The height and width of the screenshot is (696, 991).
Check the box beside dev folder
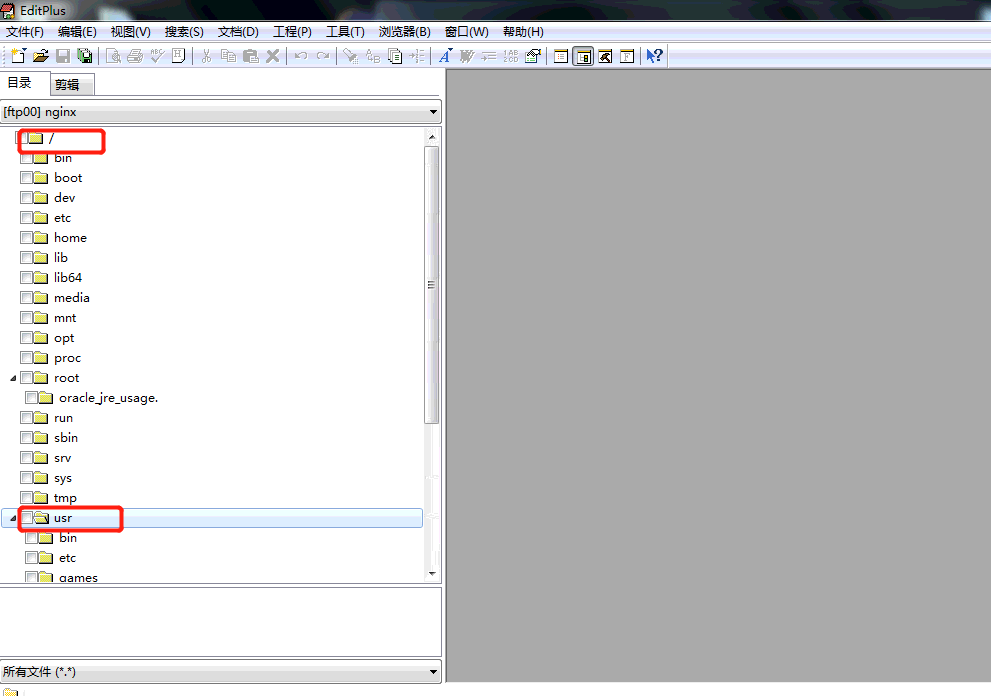[x=26, y=198]
